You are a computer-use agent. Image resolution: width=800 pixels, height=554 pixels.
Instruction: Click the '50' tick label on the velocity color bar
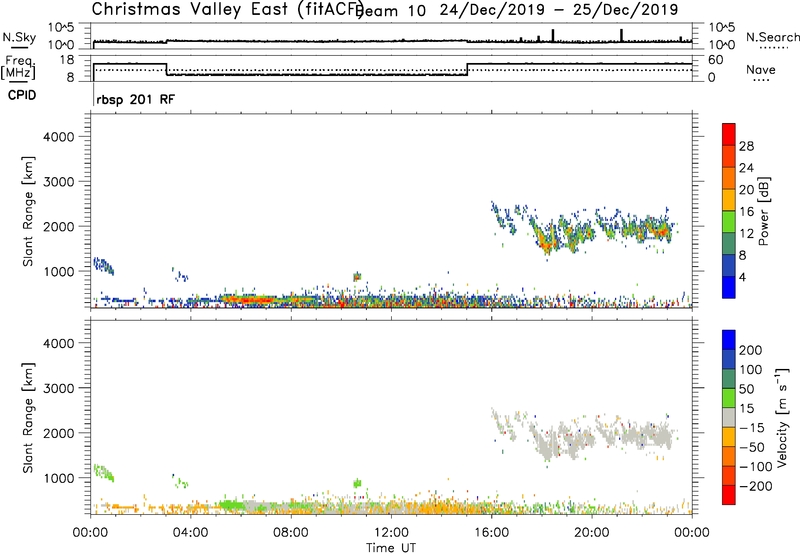(x=746, y=389)
